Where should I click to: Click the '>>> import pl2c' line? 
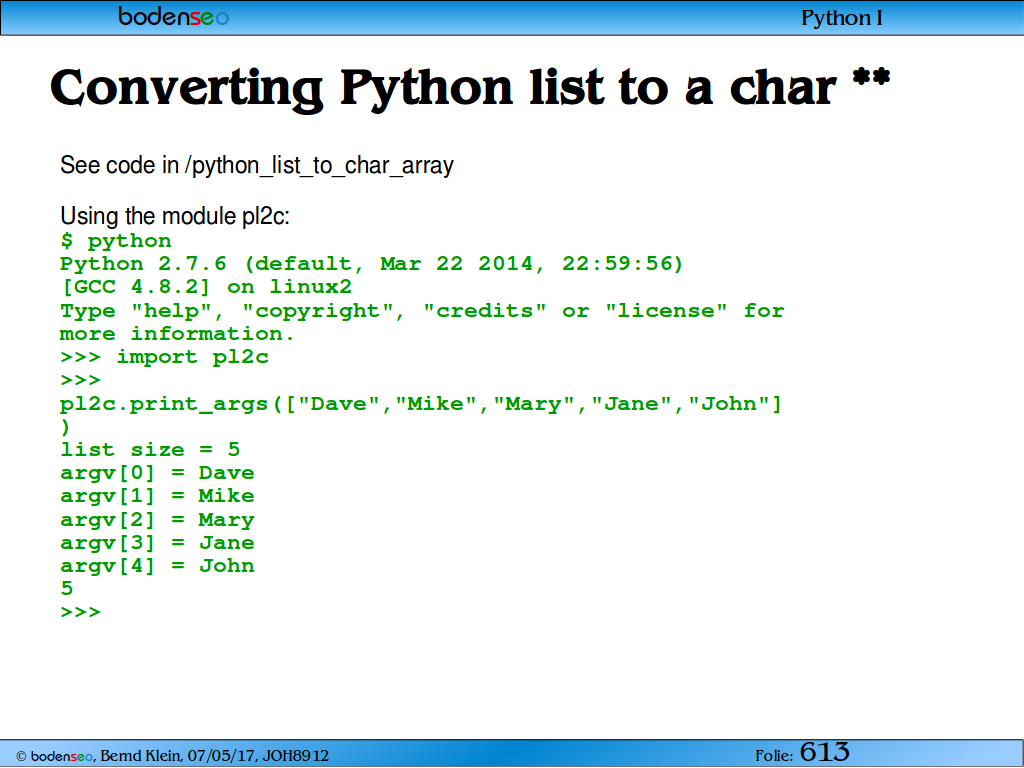(164, 357)
